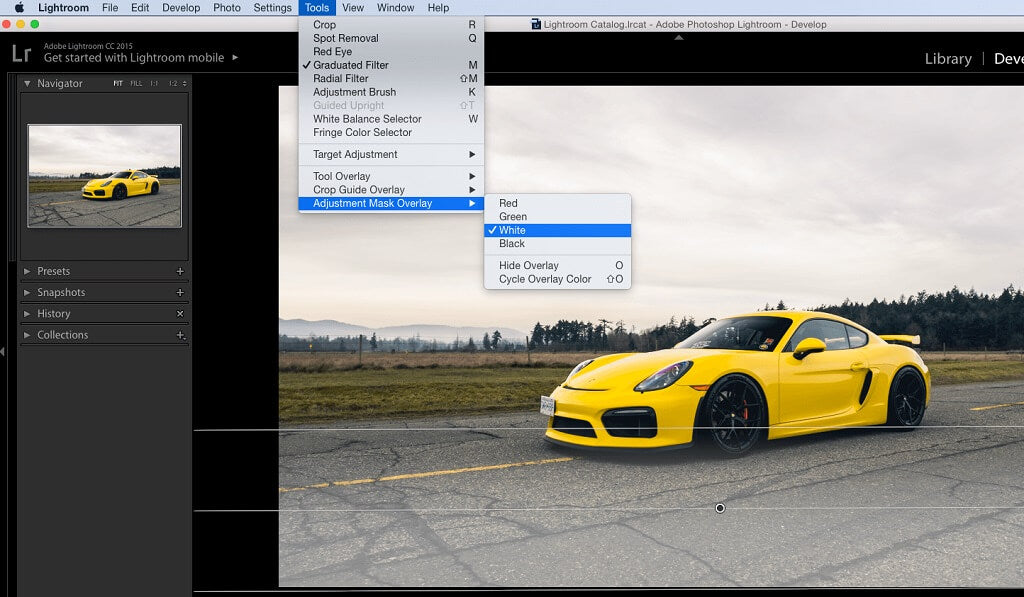Open the View menu
Image resolution: width=1024 pixels, height=597 pixels.
click(353, 7)
